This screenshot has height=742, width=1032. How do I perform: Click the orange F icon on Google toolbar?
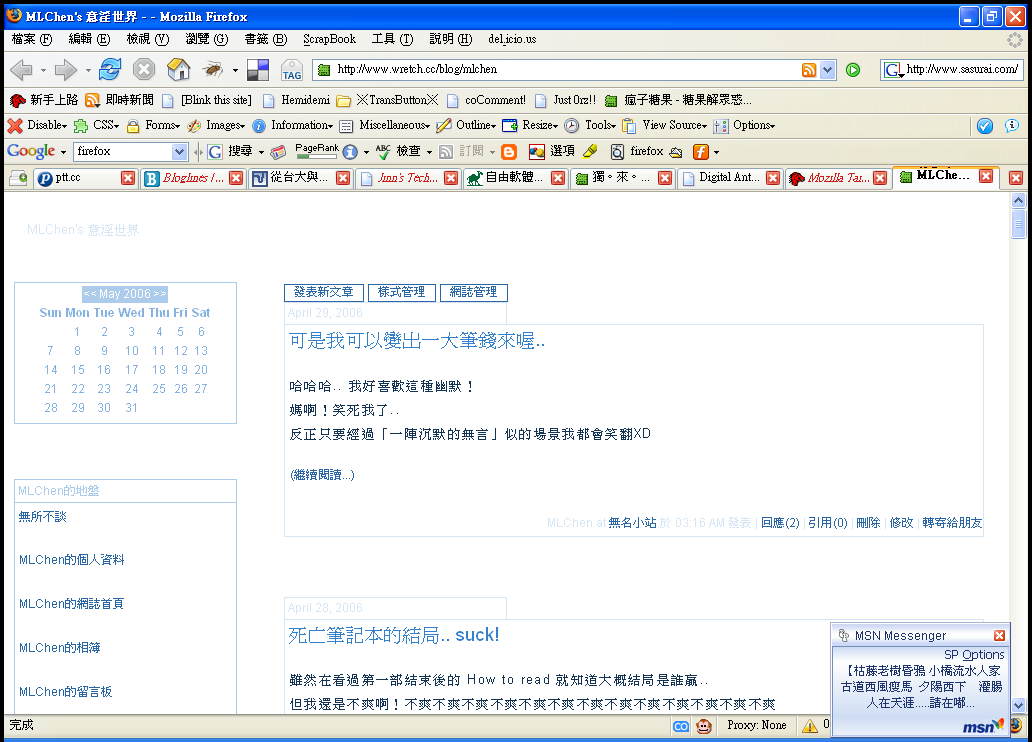coord(701,152)
